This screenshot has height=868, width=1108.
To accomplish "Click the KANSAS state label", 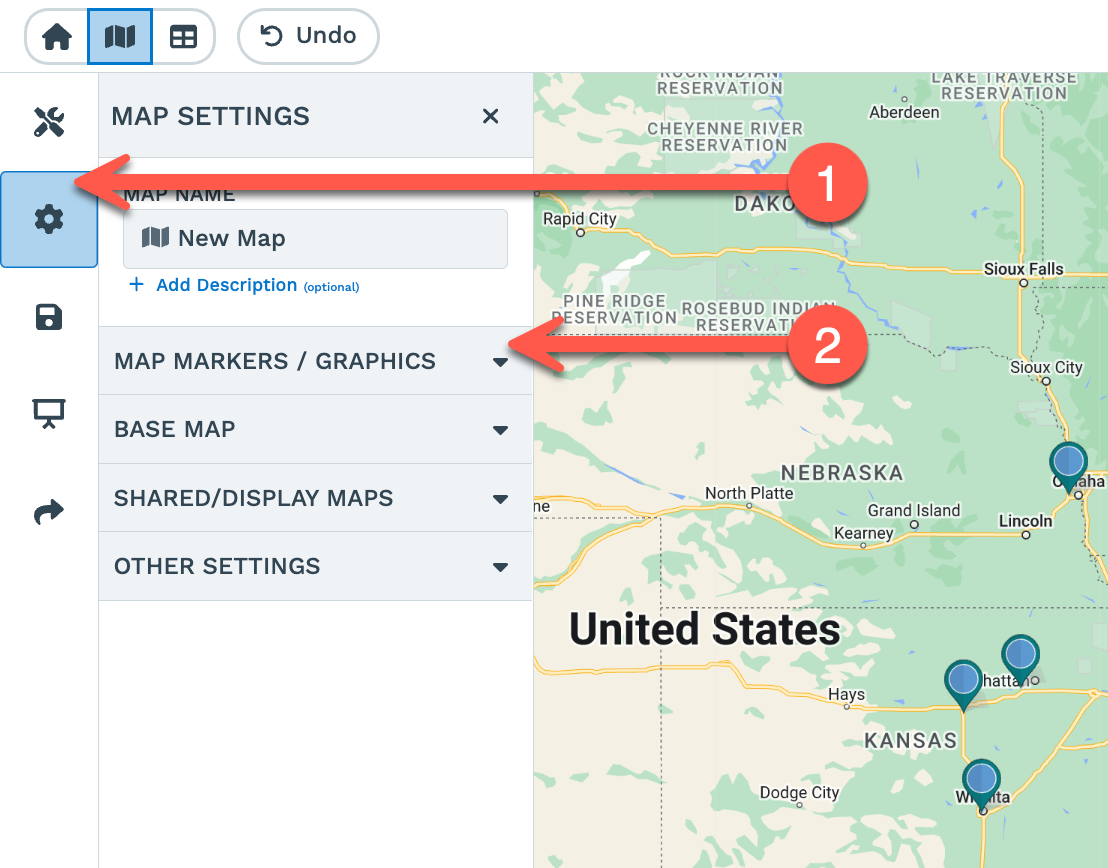I will click(x=910, y=741).
